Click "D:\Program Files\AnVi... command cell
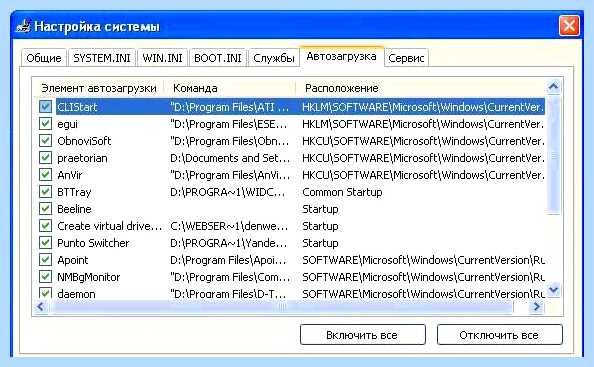The height and width of the screenshot is (367, 594). coord(230,175)
